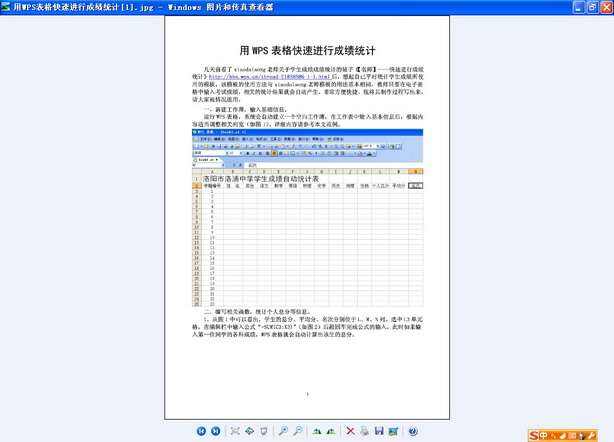
Task: Toggle Sogou half/full width moon icon
Action: 563,436
